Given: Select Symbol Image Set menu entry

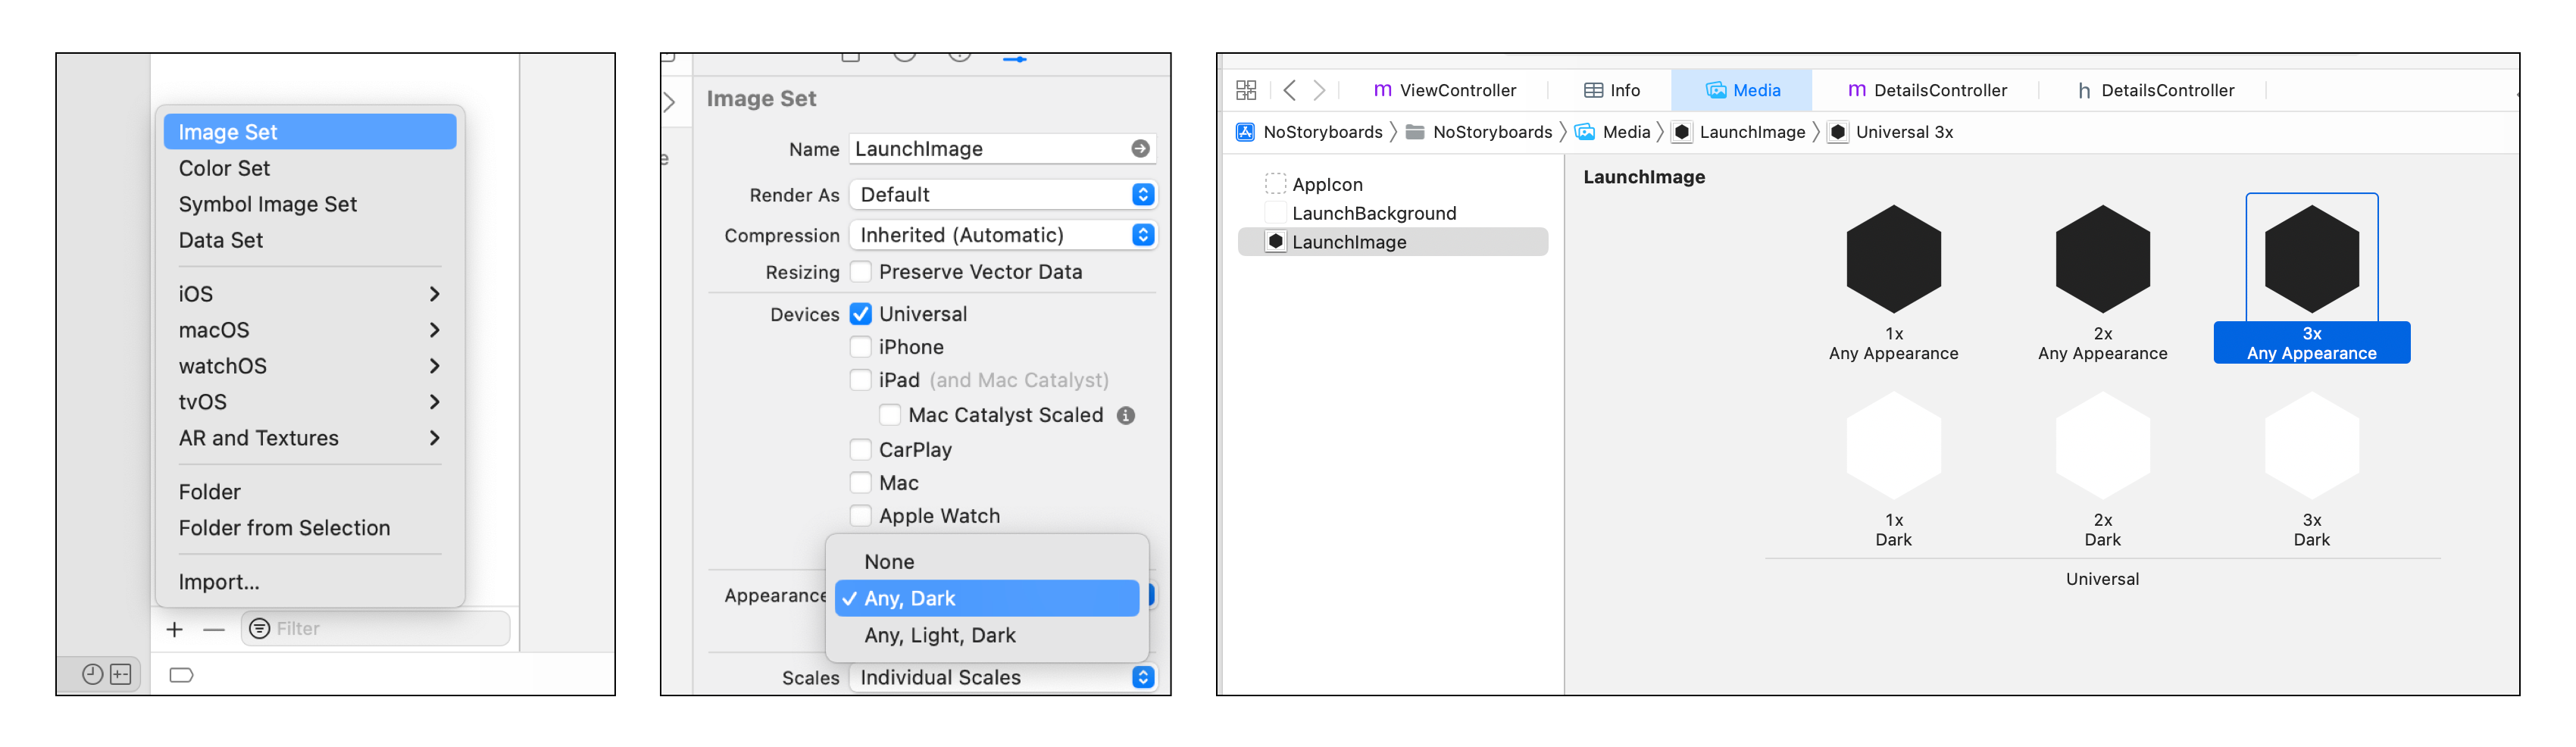Looking at the screenshot, I should tap(310, 204).
